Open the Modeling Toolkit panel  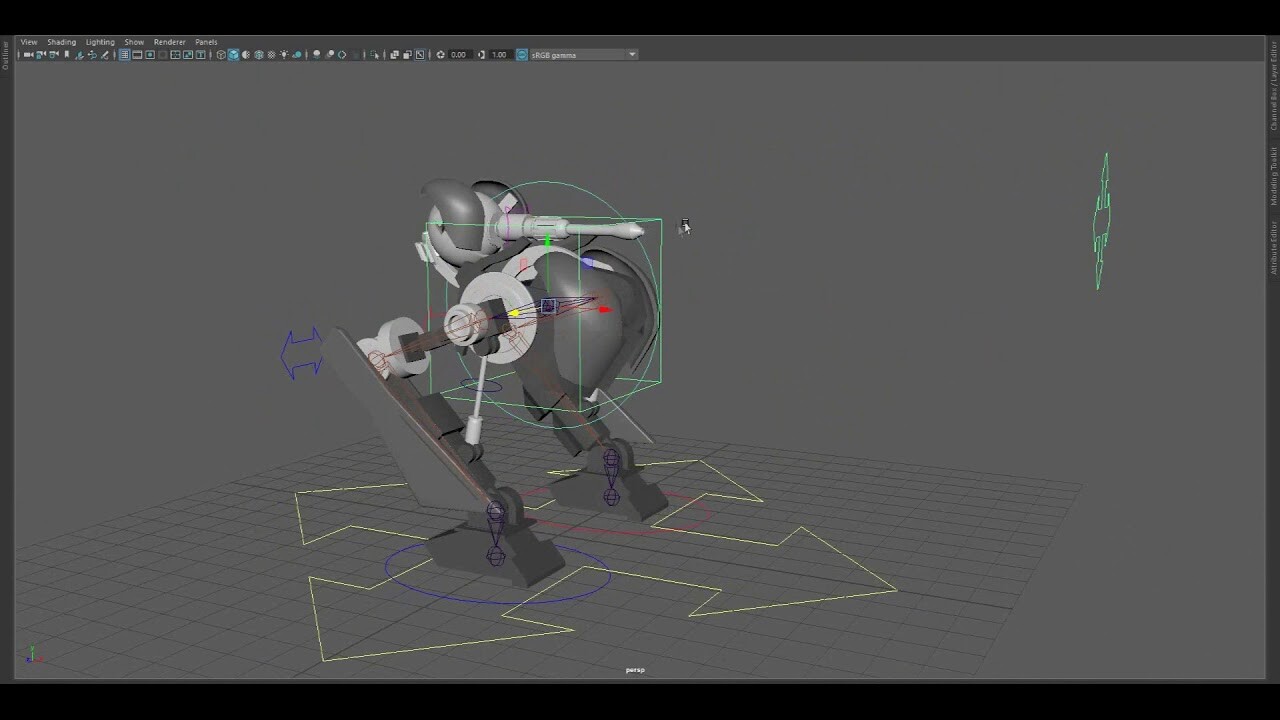[1271, 175]
